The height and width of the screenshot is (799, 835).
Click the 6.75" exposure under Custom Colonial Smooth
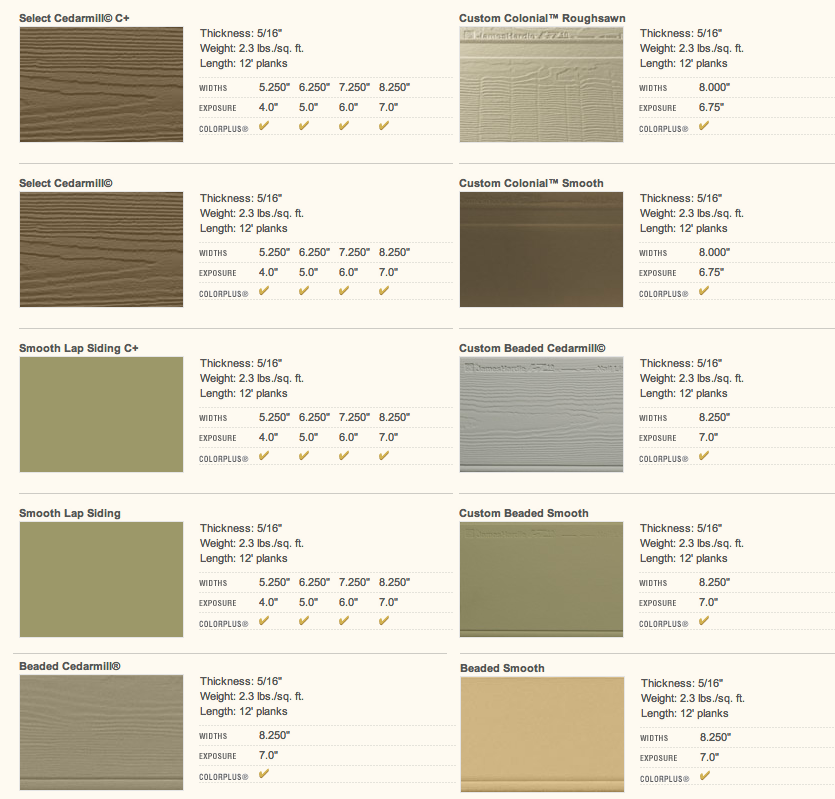[711, 272]
